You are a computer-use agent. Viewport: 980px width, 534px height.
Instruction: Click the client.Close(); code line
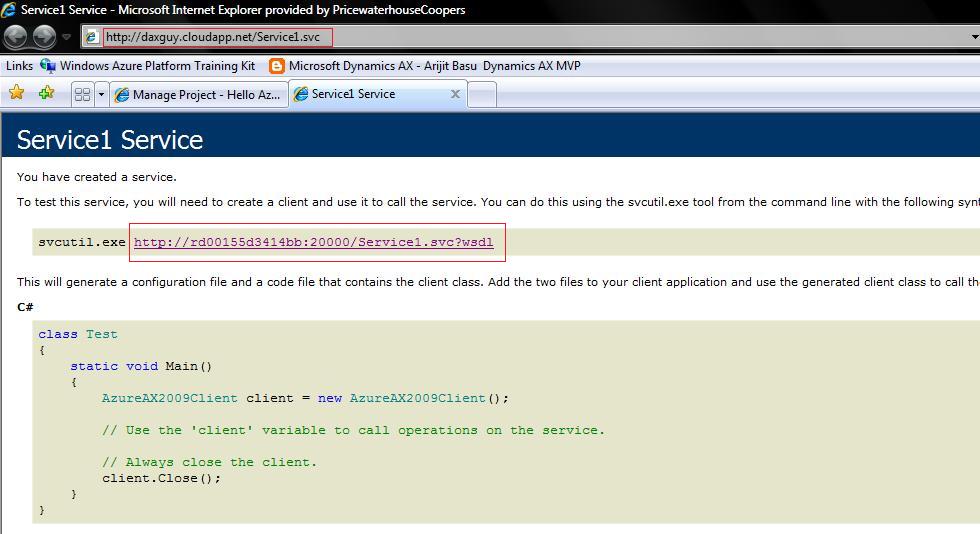pyautogui.click(x=161, y=478)
